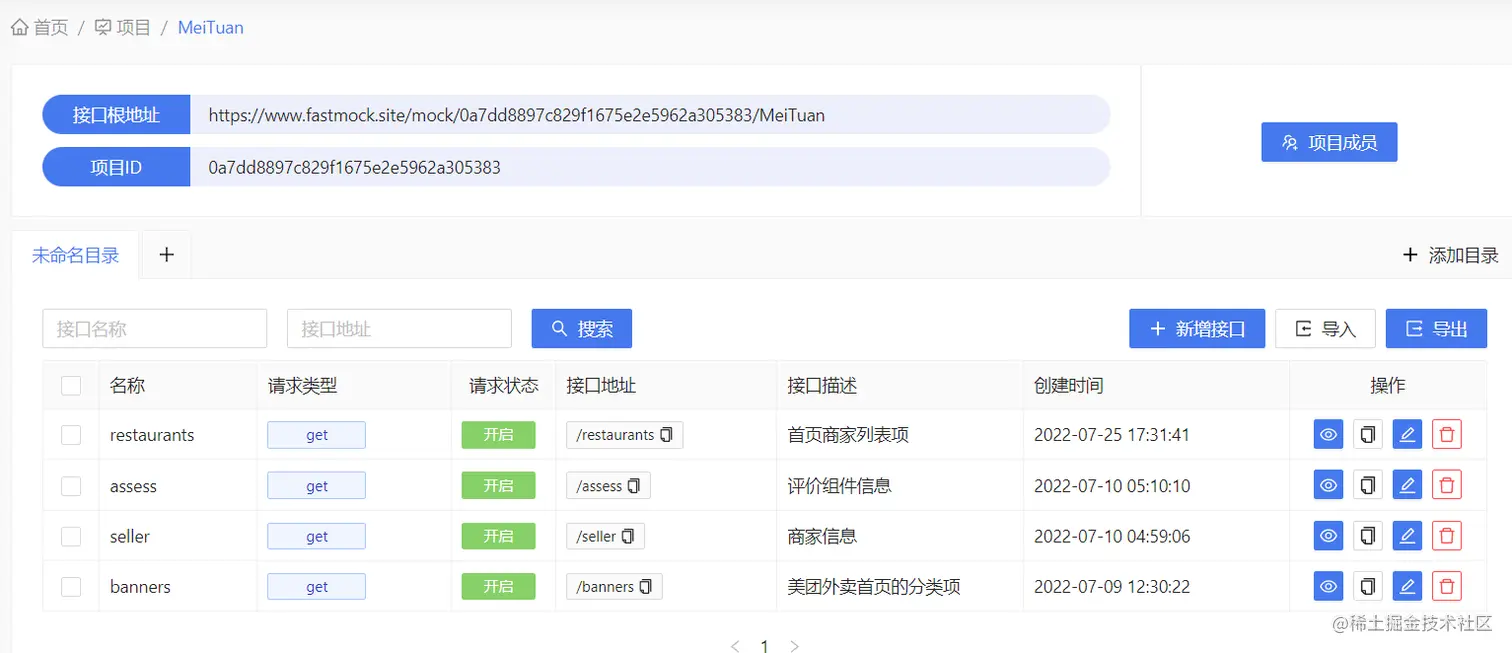
Task: View the assess interface via eye icon
Action: pos(1328,485)
